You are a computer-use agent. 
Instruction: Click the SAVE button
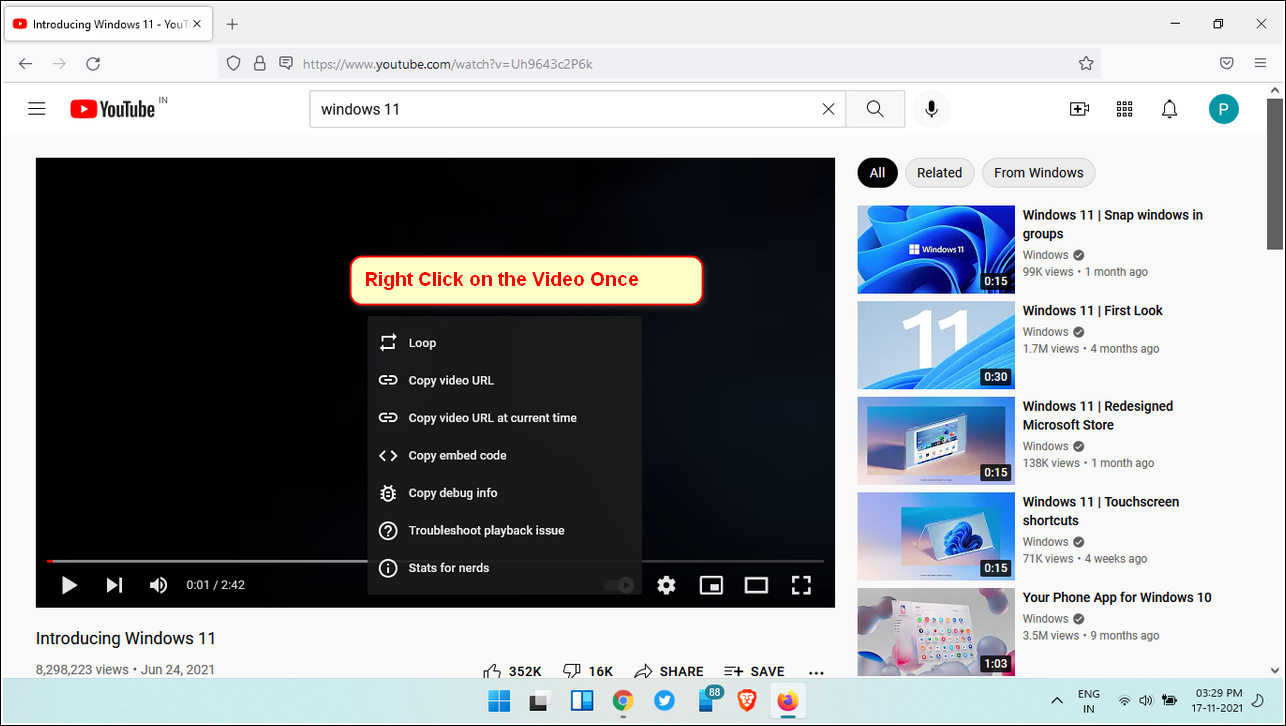(754, 671)
